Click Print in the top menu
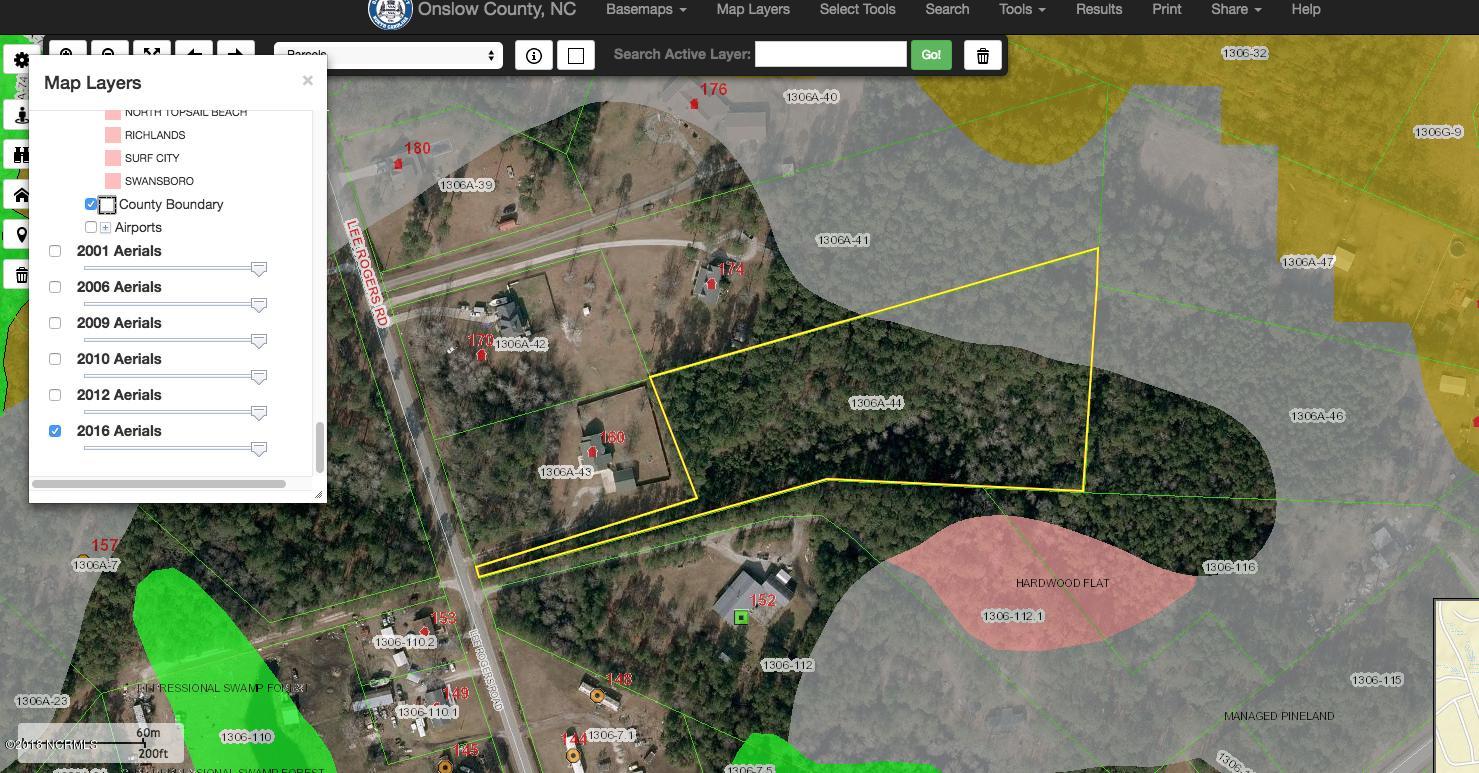The height and width of the screenshot is (773, 1479). 1167,9
